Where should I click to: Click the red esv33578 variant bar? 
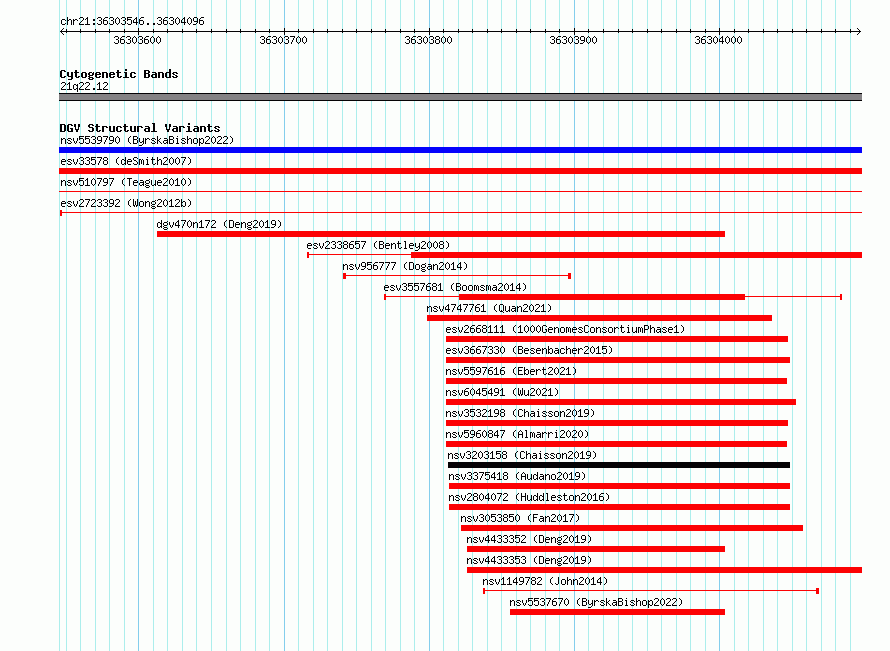460,171
